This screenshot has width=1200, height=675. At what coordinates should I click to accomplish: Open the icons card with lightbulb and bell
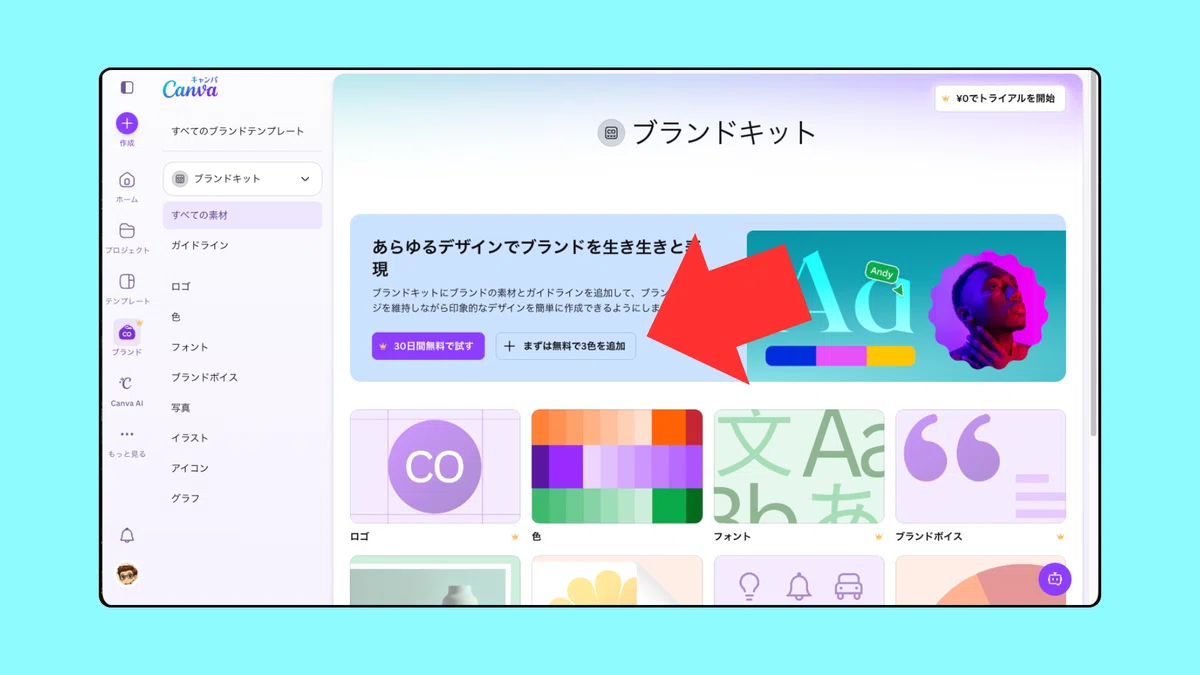click(799, 580)
